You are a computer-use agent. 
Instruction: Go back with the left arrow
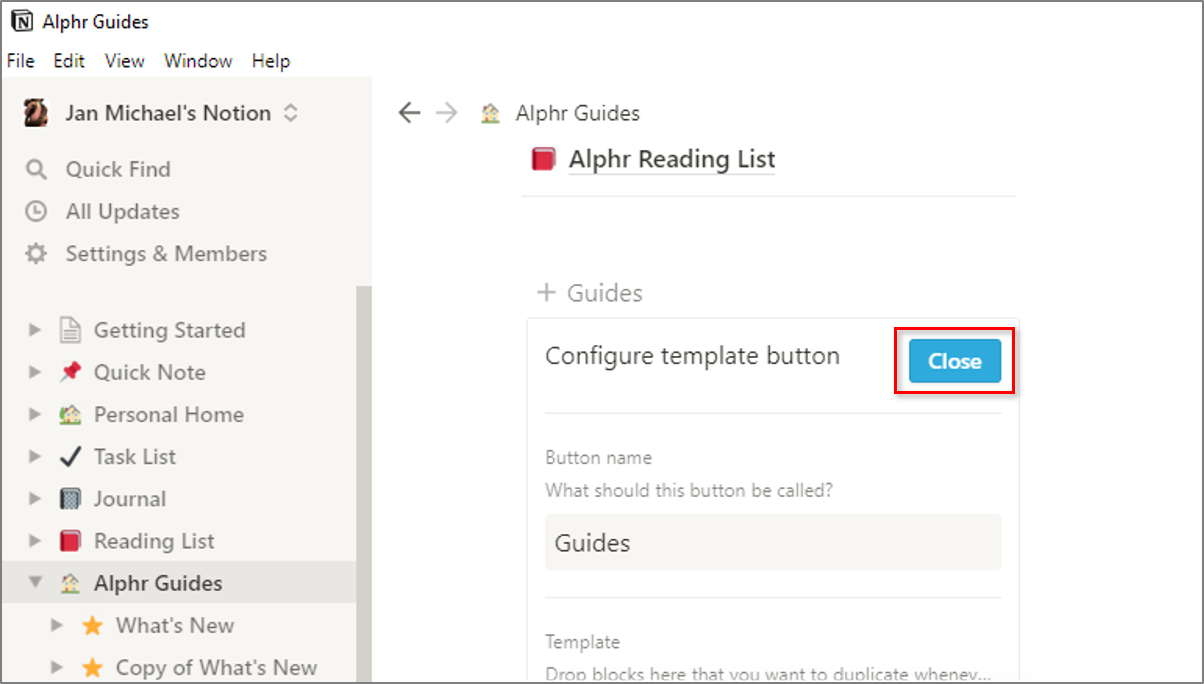point(409,113)
